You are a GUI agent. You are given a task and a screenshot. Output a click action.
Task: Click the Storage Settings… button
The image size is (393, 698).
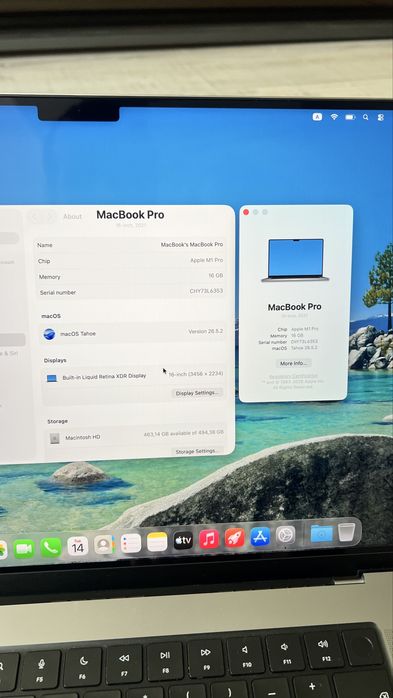[x=197, y=451]
